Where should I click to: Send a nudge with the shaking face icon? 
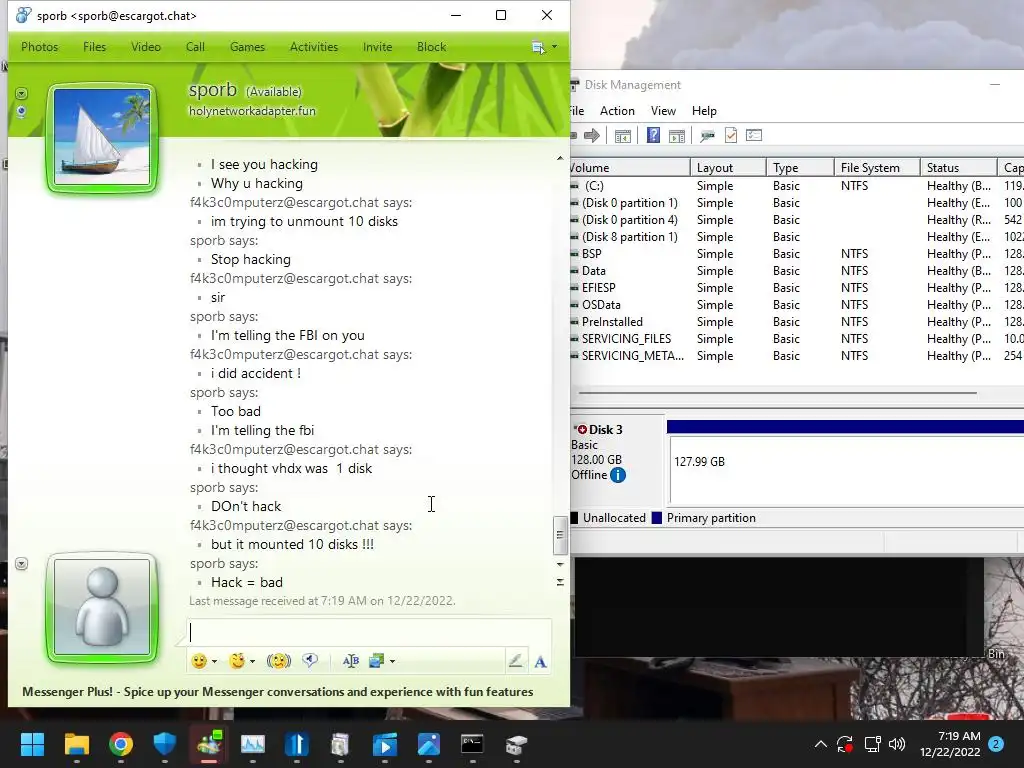279,661
